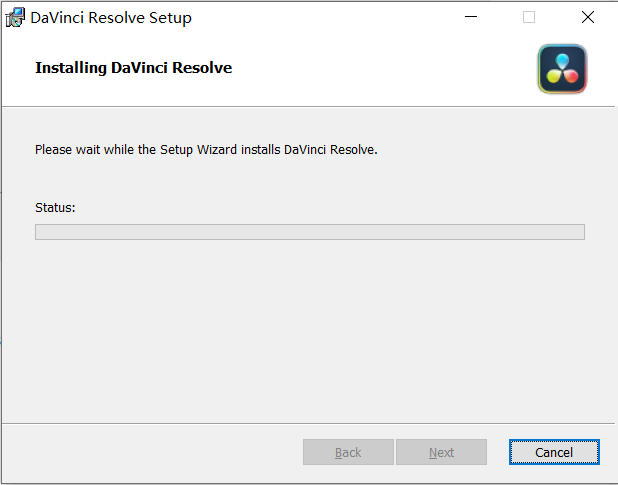Click the empty white header area beside the heading
This screenshot has width=618, height=485.
(x=390, y=70)
